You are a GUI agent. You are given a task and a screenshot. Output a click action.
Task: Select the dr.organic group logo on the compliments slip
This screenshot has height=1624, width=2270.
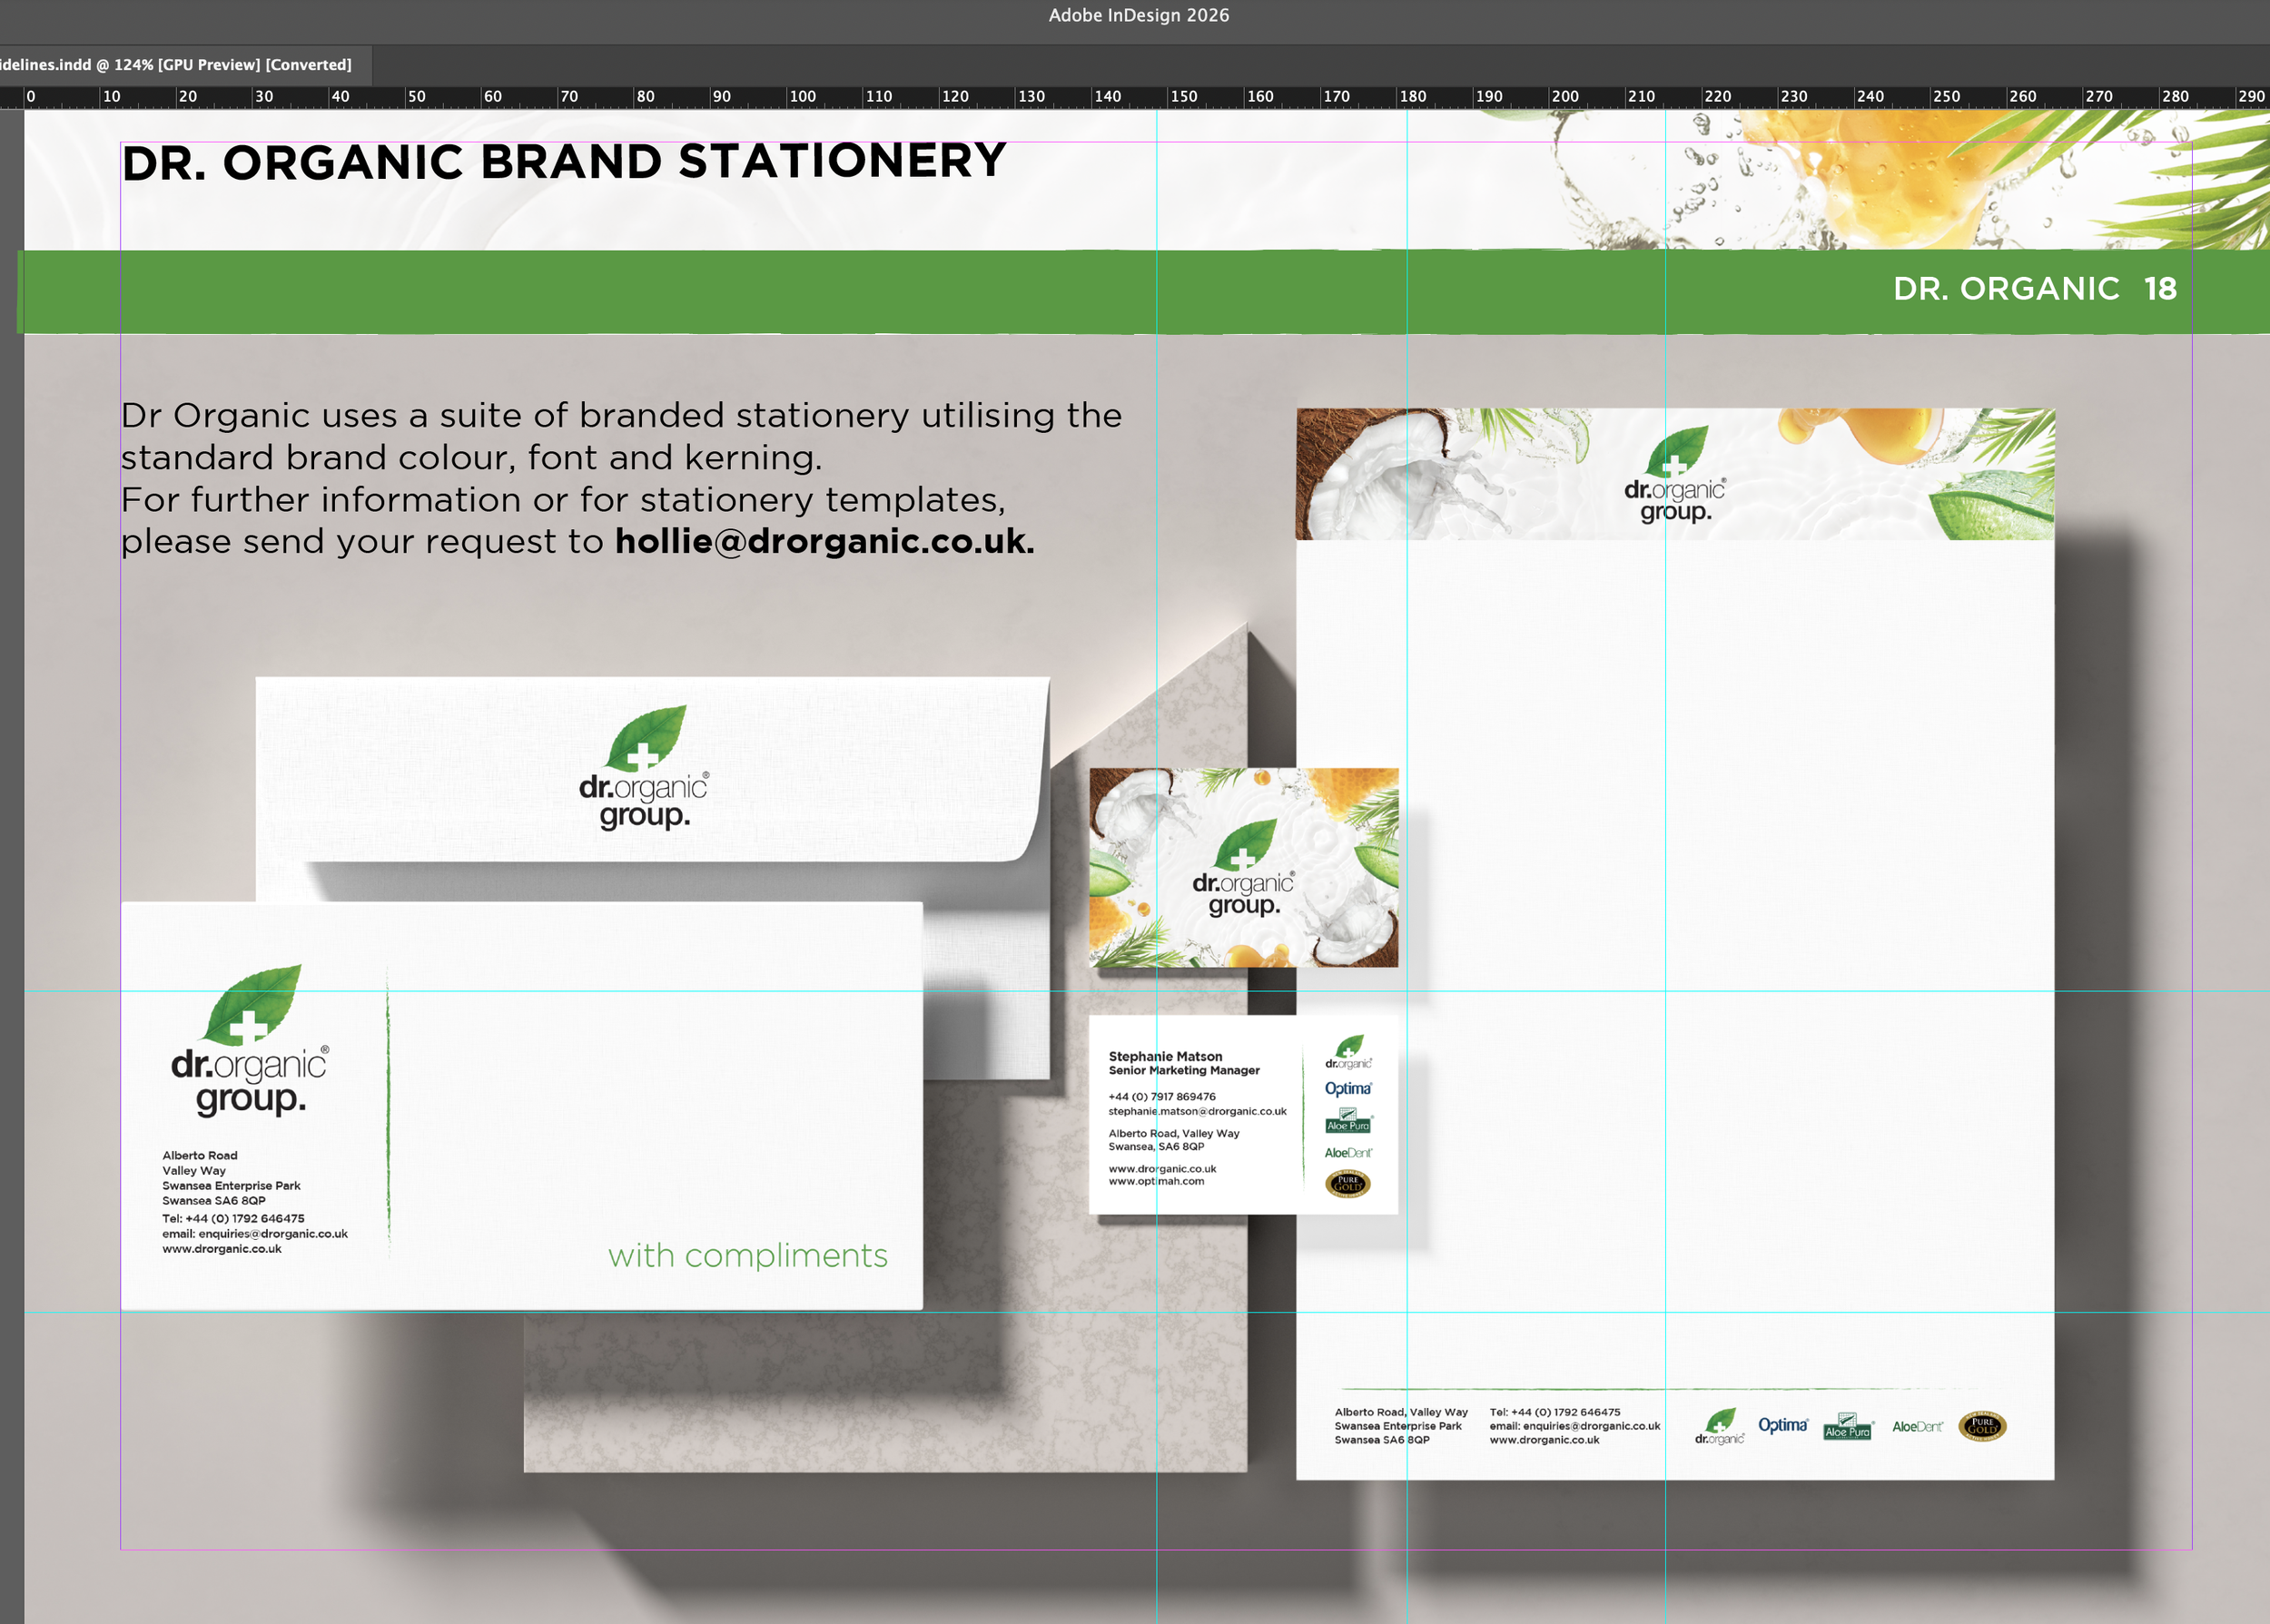(x=250, y=1041)
